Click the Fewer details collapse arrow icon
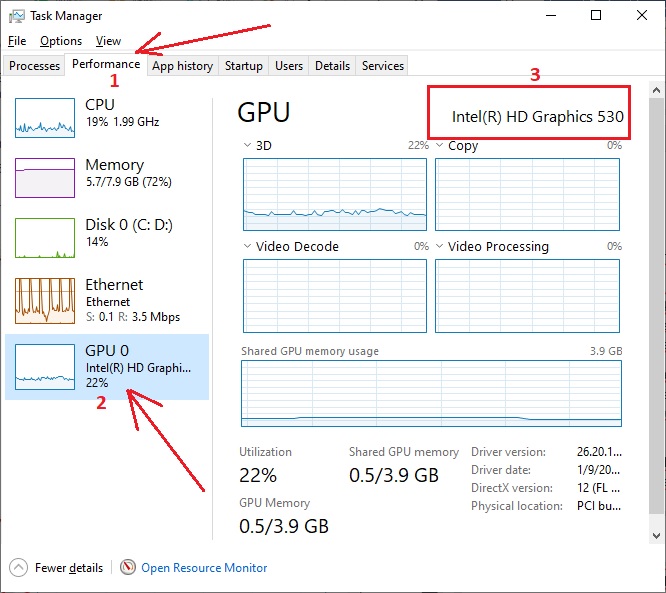This screenshot has height=593, width=666. coord(18,568)
